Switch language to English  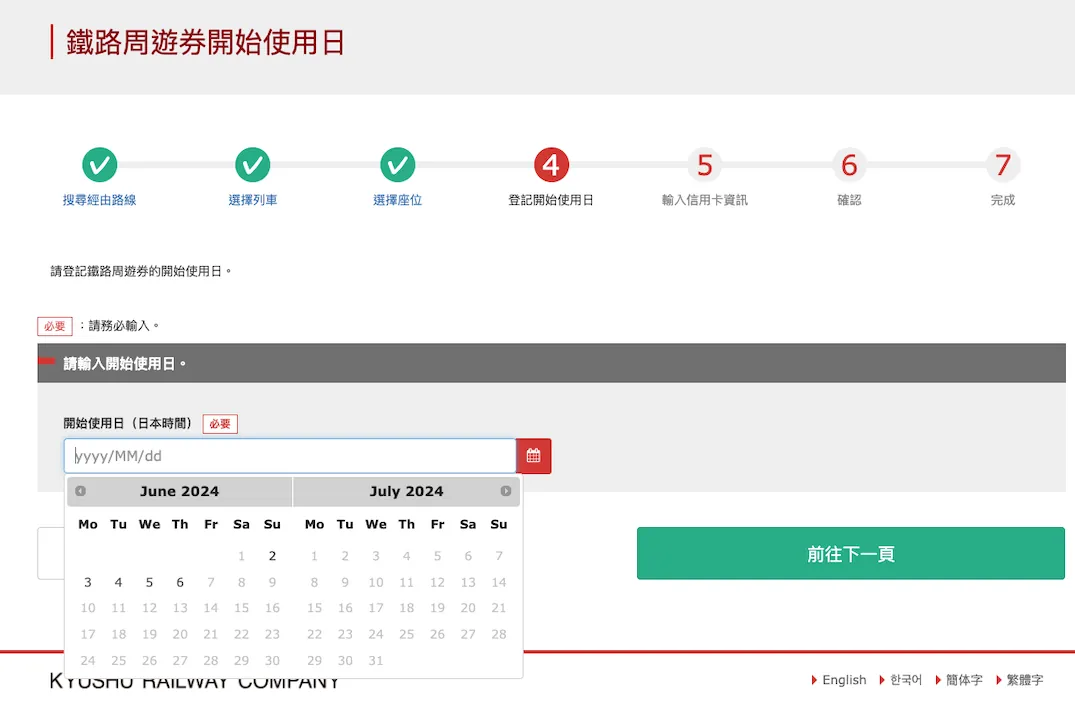click(x=843, y=680)
